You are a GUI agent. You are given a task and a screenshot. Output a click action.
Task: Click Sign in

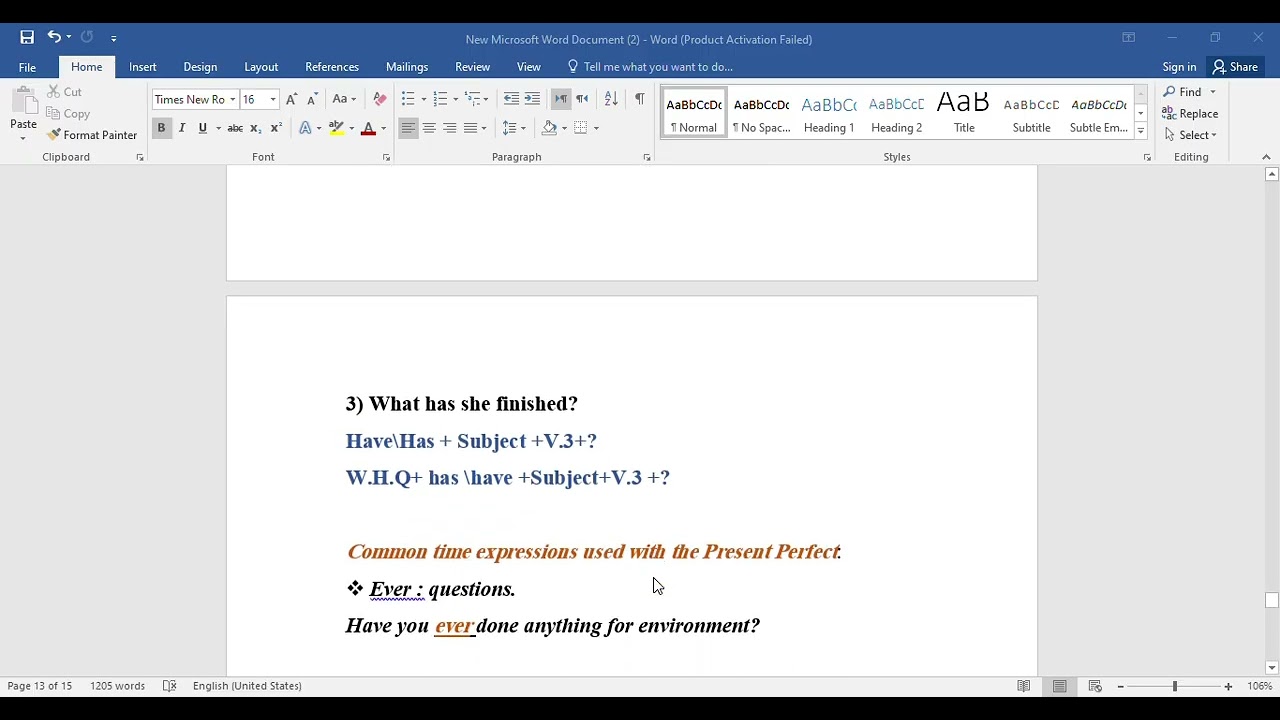1179,67
